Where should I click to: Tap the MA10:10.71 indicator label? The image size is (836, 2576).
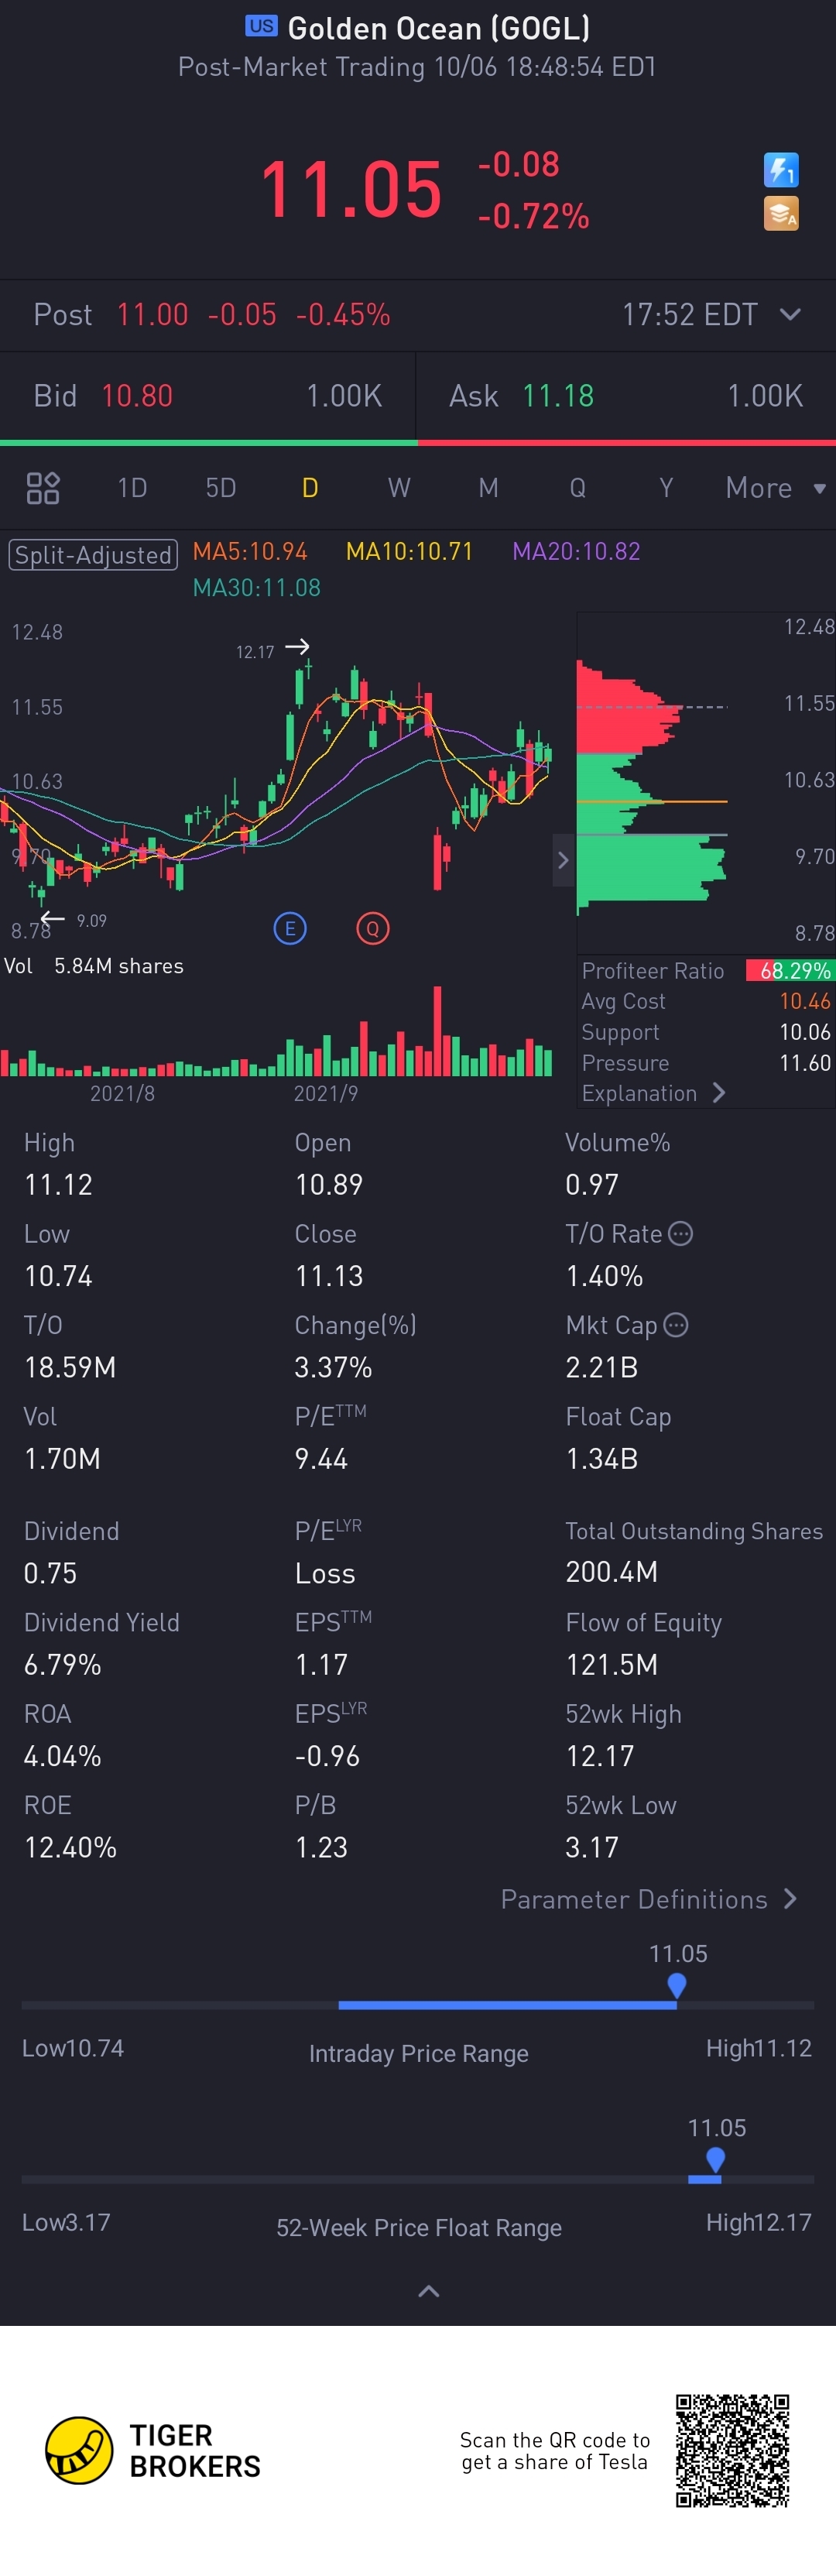[409, 551]
